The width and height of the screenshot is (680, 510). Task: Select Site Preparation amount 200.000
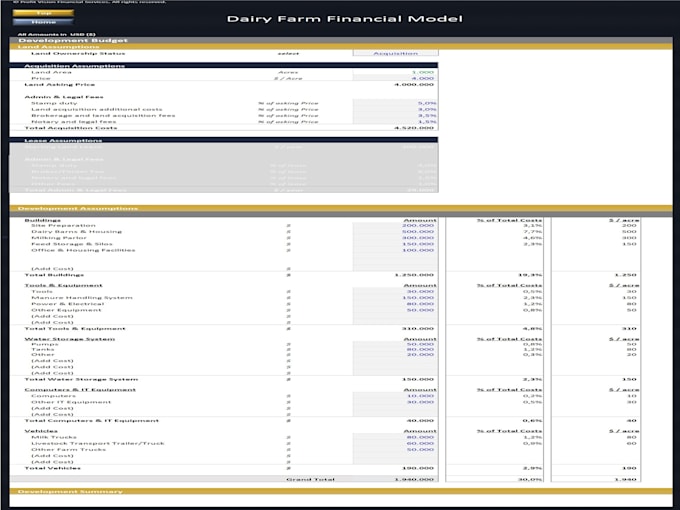tap(396, 226)
